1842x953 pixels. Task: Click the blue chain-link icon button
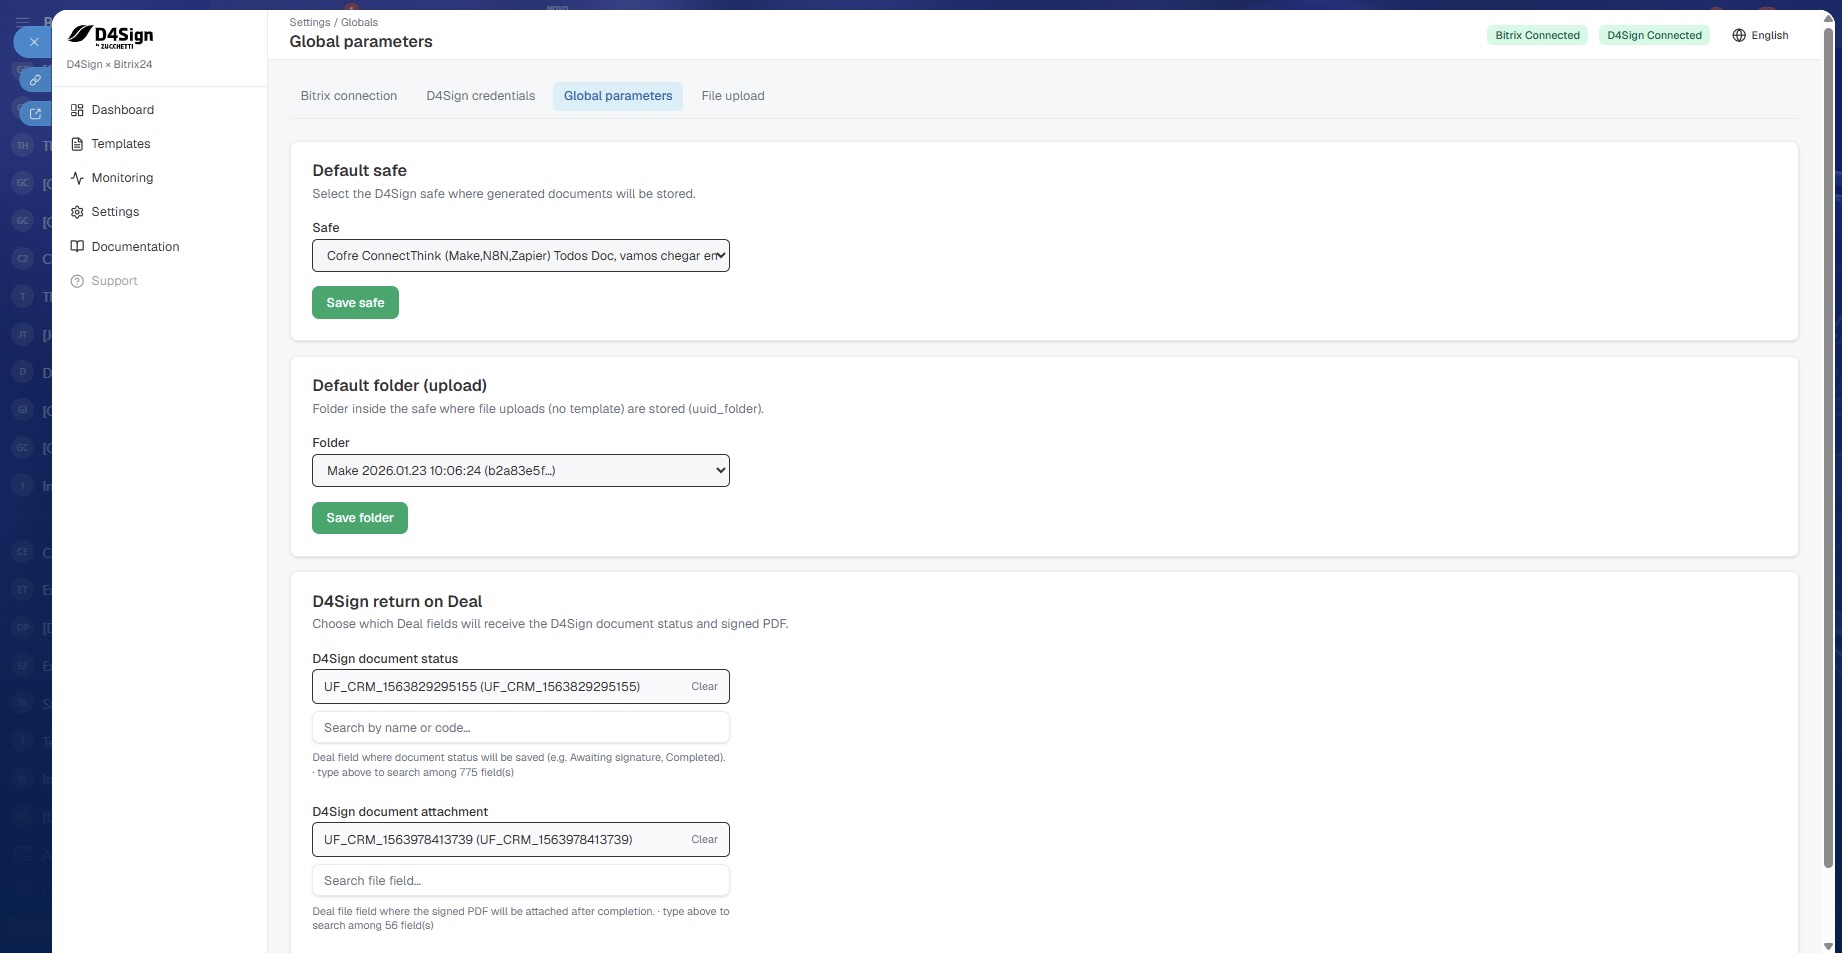click(35, 79)
